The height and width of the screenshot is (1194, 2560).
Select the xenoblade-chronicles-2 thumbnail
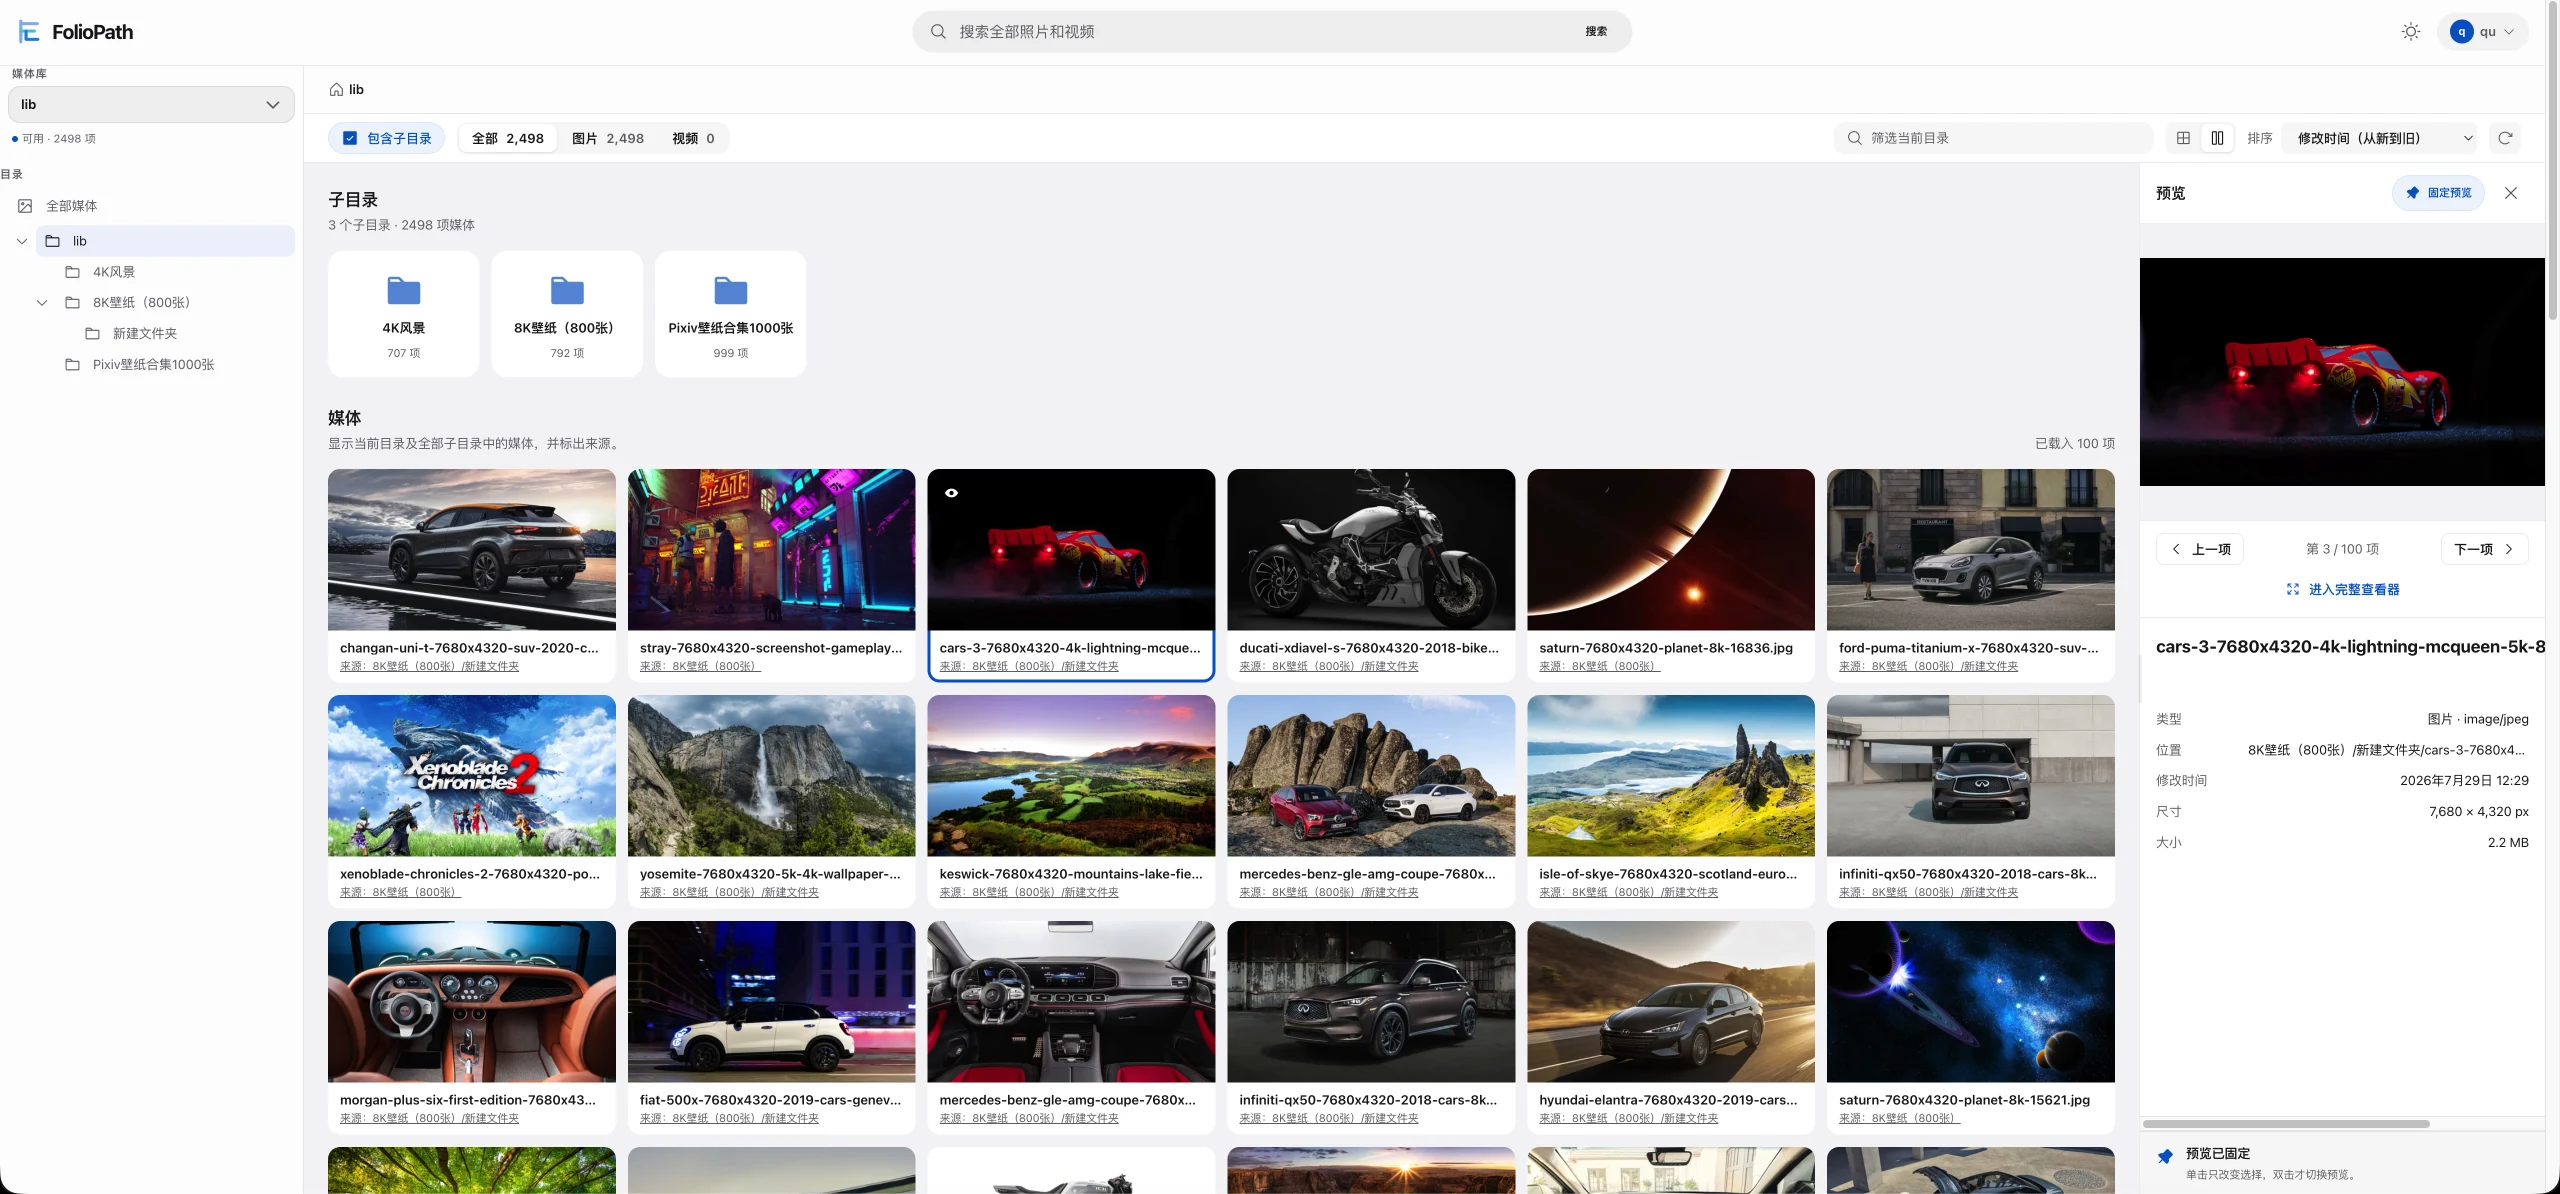click(x=472, y=776)
